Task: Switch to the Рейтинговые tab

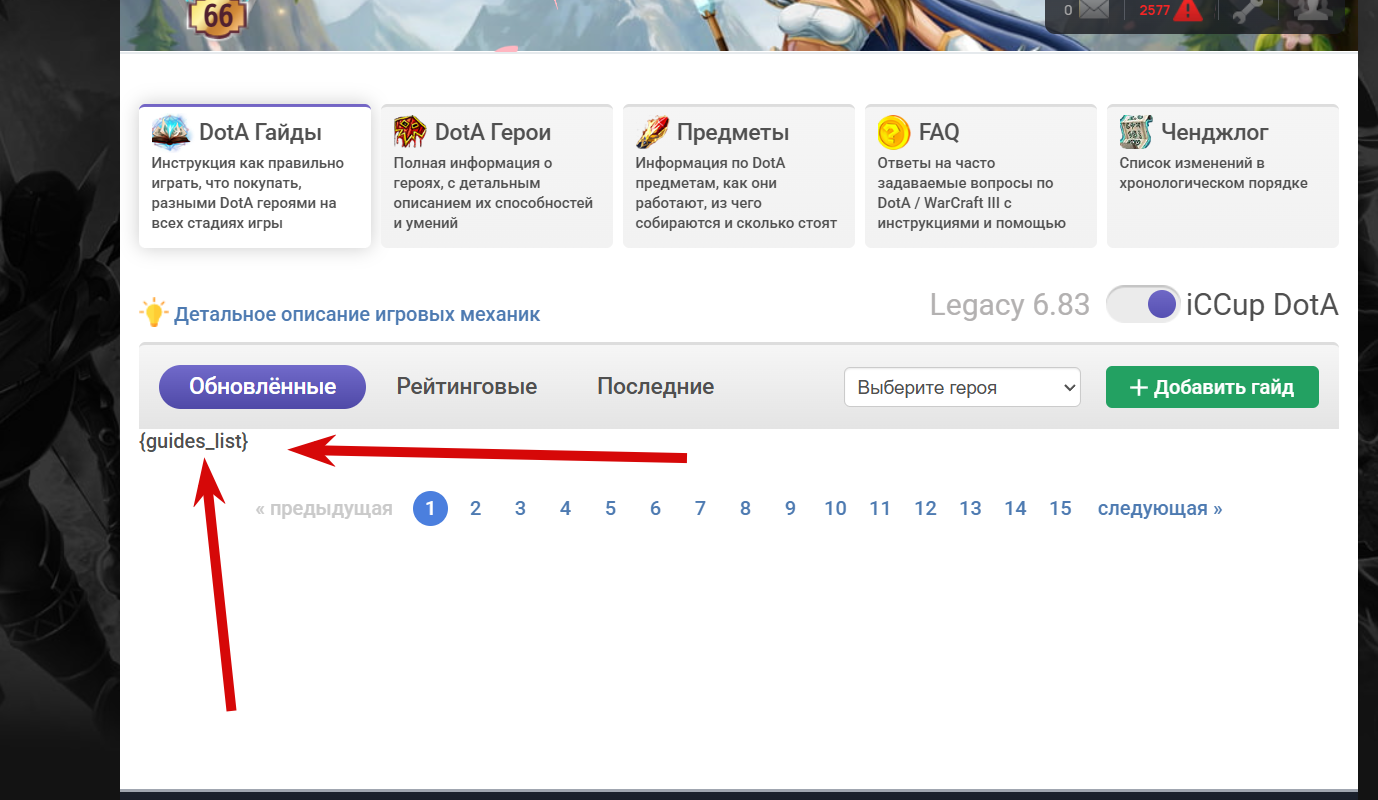Action: coord(467,387)
